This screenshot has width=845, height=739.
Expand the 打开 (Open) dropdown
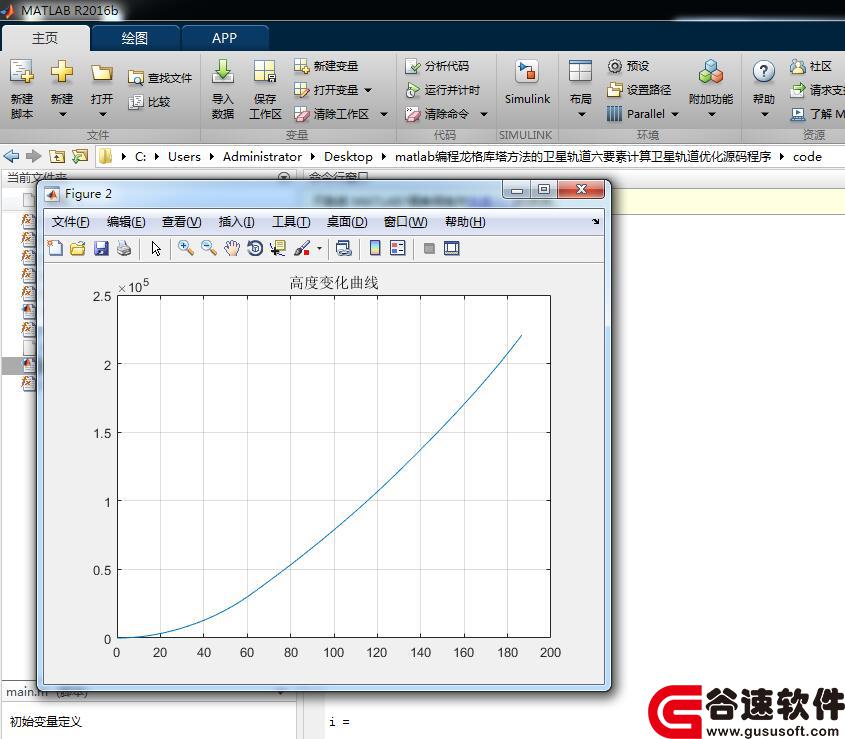(x=102, y=114)
